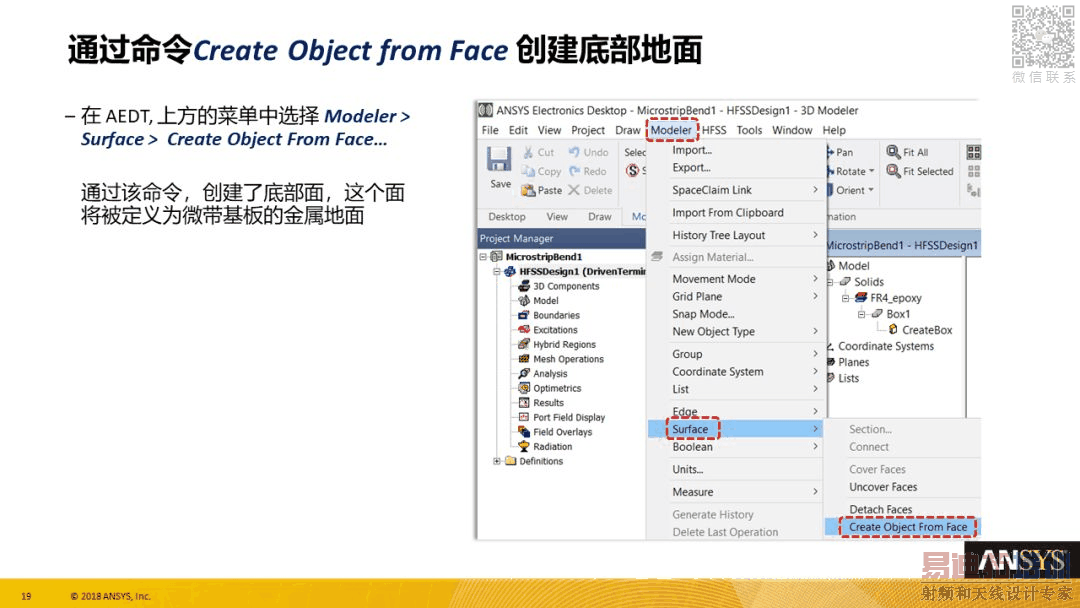Select the Mesh Operations icon
Screen dimensions: 1080x608
pyautogui.click(x=524, y=359)
